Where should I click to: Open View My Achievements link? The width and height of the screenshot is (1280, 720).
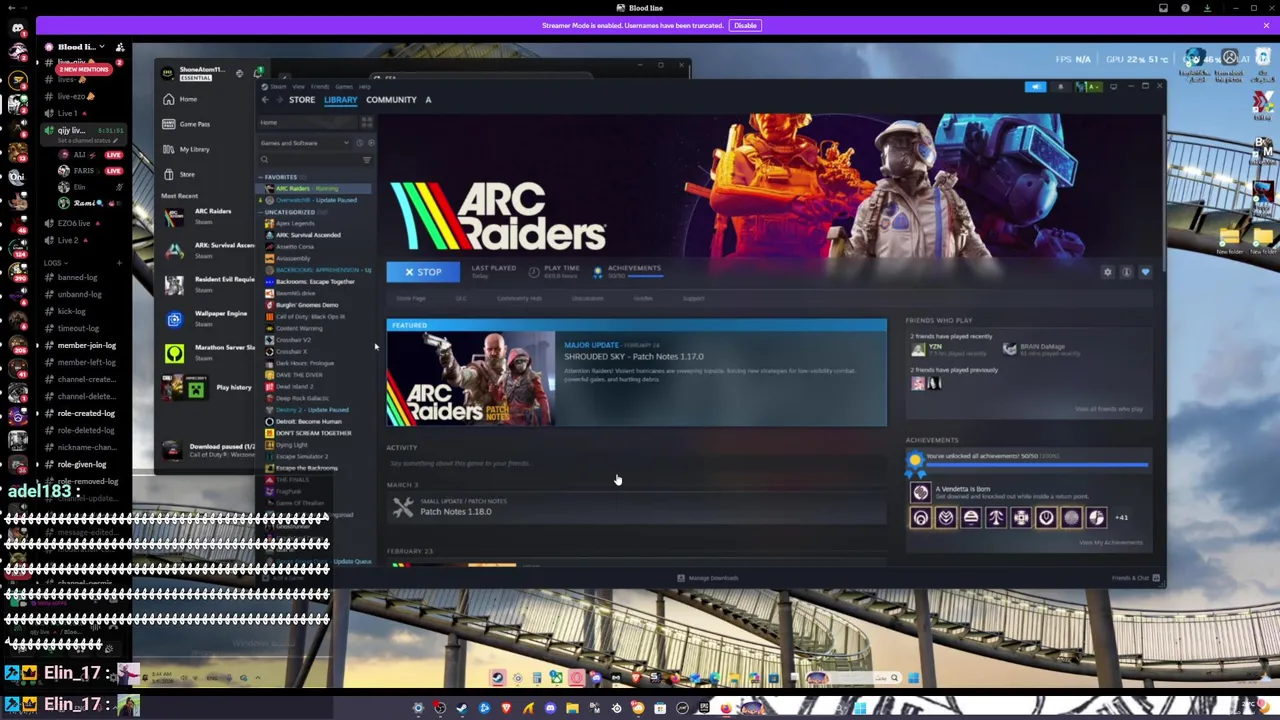1110,543
